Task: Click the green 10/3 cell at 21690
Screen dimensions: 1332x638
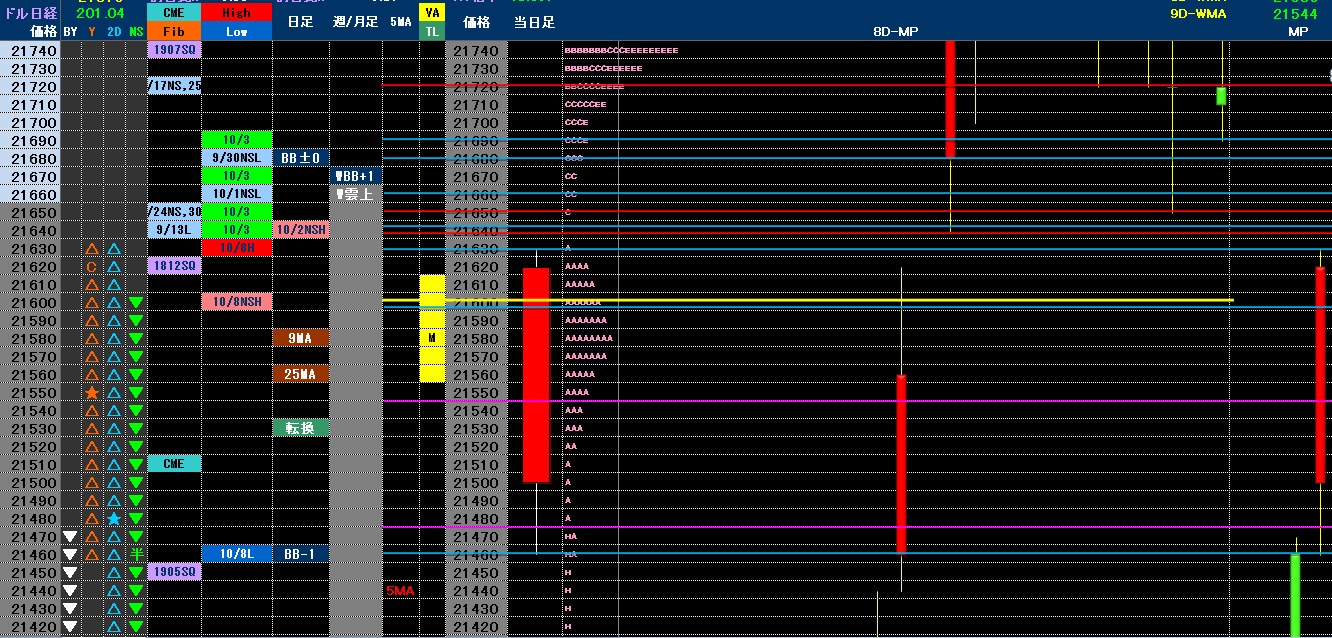Action: click(x=237, y=140)
